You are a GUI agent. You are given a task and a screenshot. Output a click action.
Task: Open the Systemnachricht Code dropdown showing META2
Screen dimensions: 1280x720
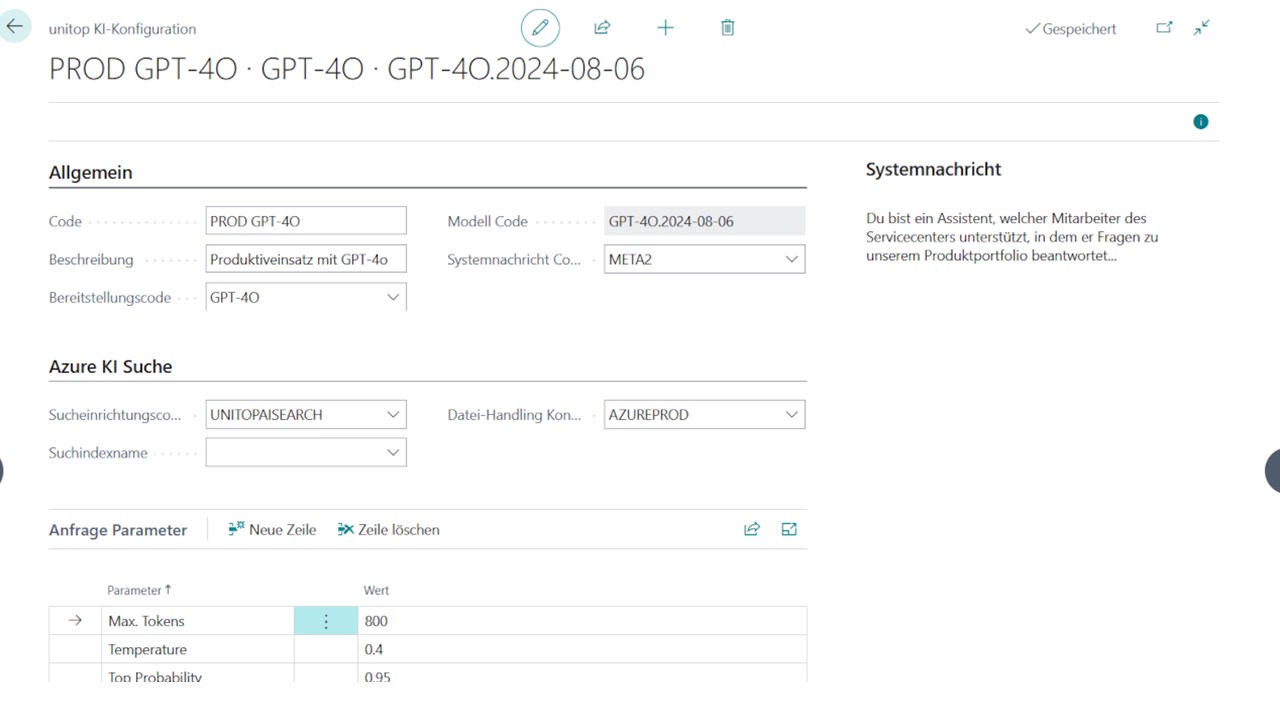tap(791, 259)
